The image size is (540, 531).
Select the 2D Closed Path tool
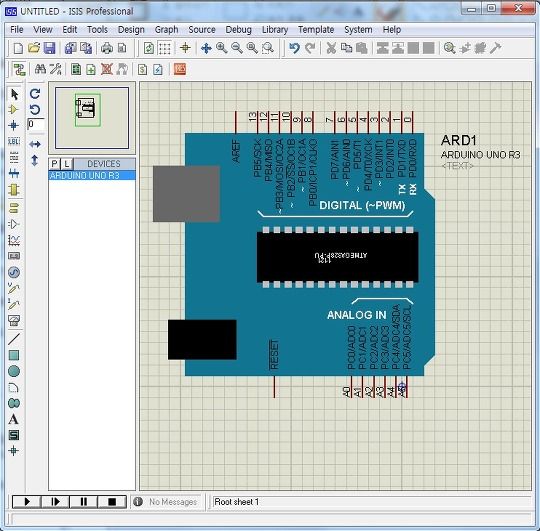click(14, 403)
